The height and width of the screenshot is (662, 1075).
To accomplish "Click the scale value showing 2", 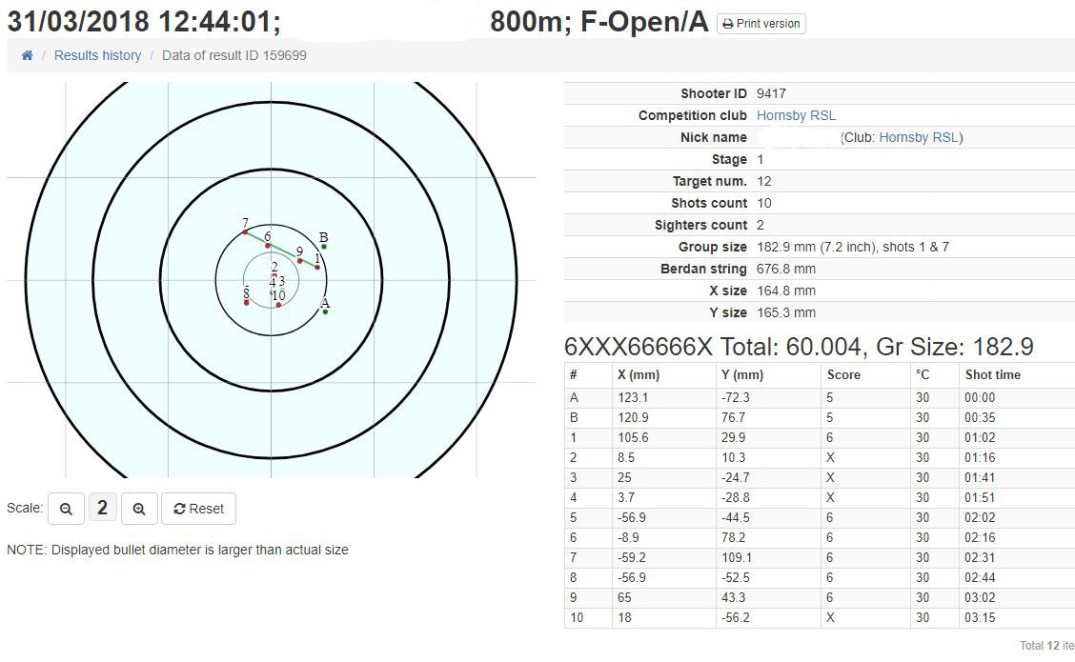I will [x=103, y=508].
